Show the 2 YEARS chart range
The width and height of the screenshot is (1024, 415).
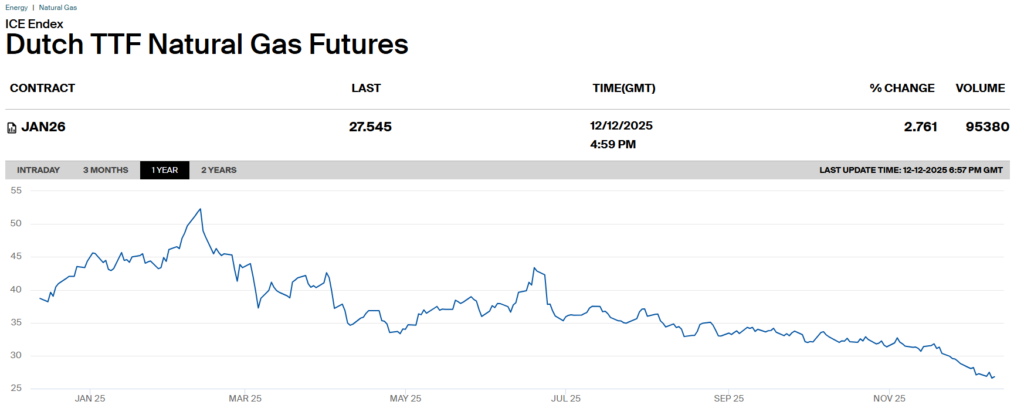219,170
